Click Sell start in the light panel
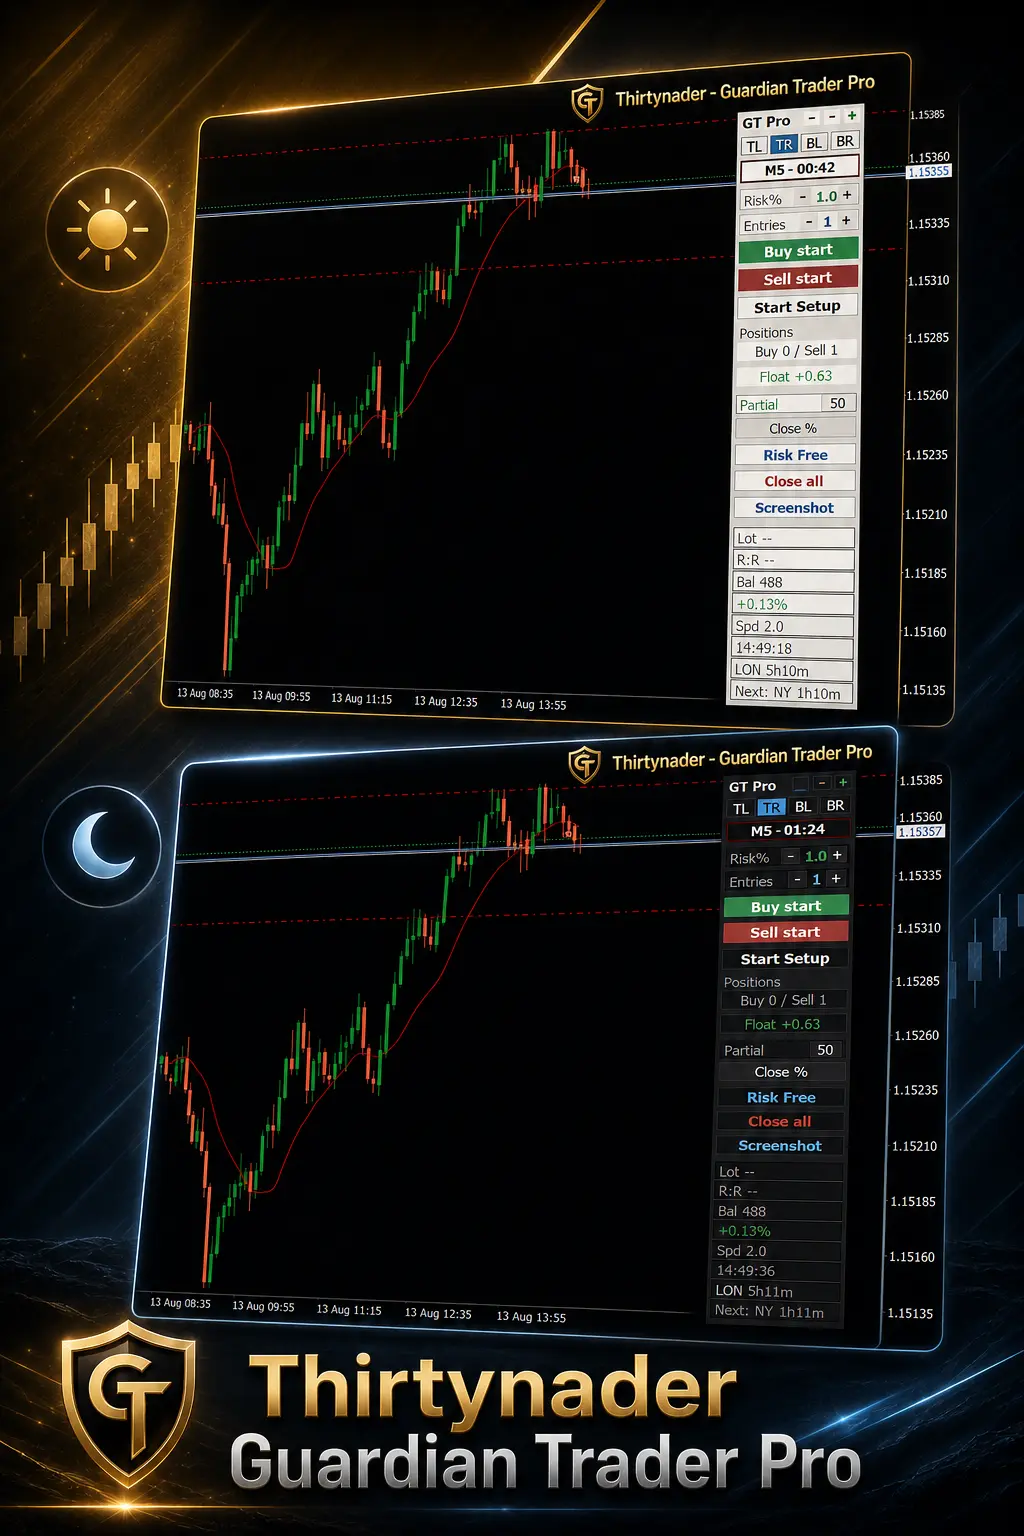Screen dimensions: 1024x1536 pyautogui.click(x=798, y=279)
